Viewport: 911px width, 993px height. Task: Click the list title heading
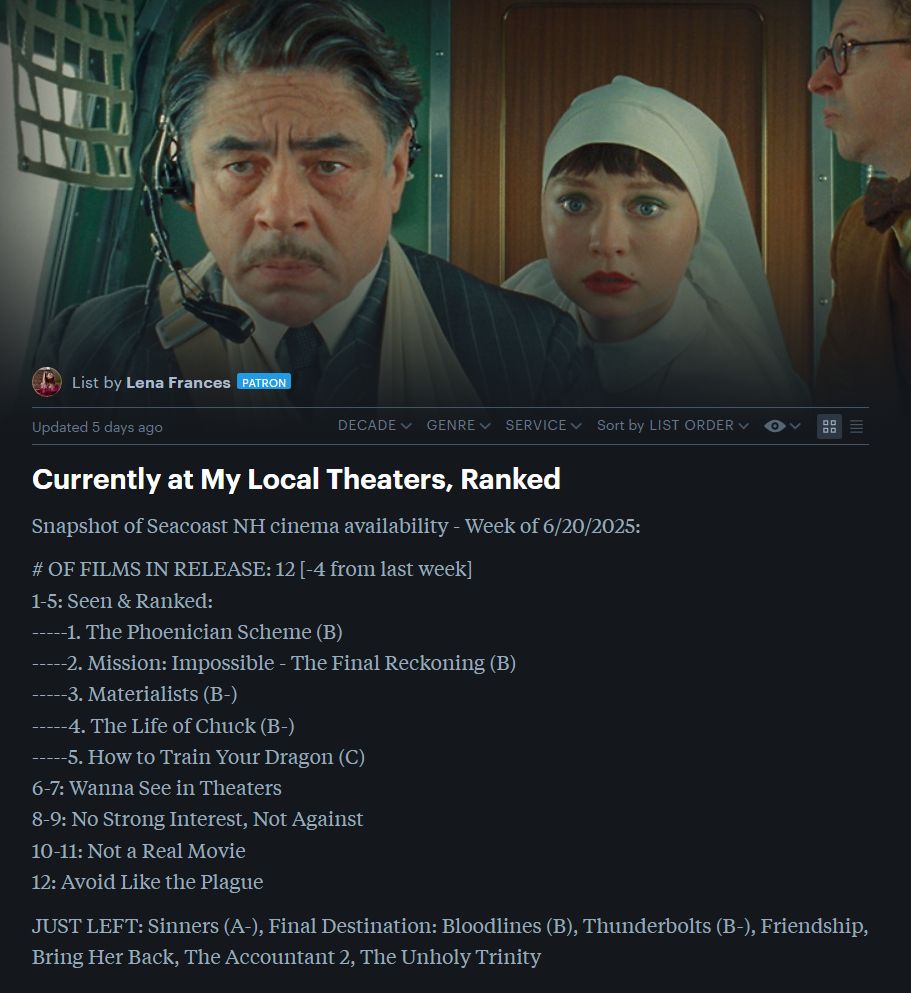[x=296, y=479]
